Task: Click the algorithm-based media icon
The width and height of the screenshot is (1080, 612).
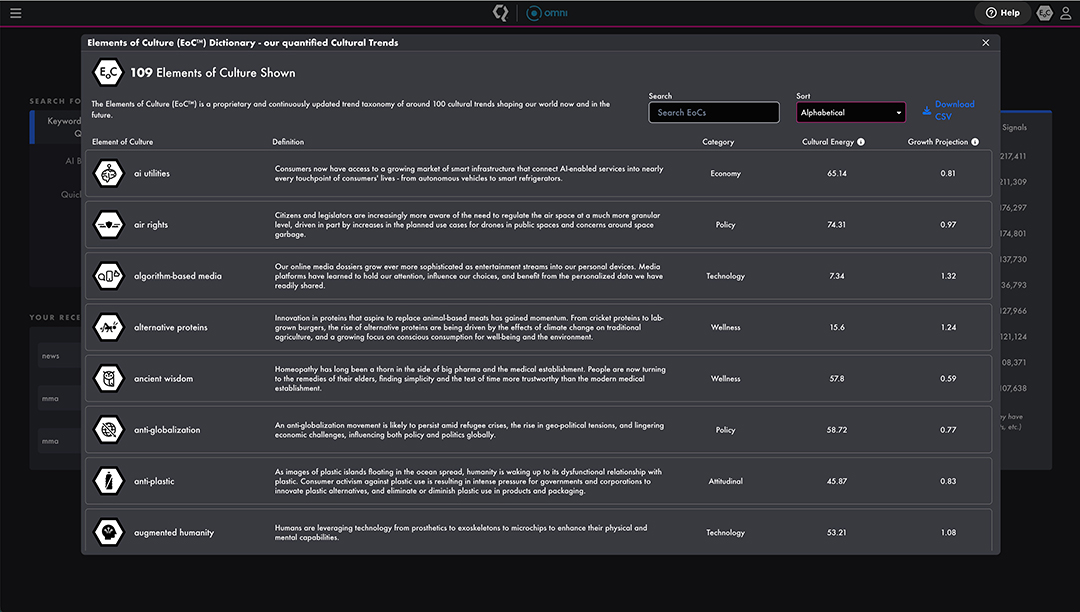Action: coord(108,276)
